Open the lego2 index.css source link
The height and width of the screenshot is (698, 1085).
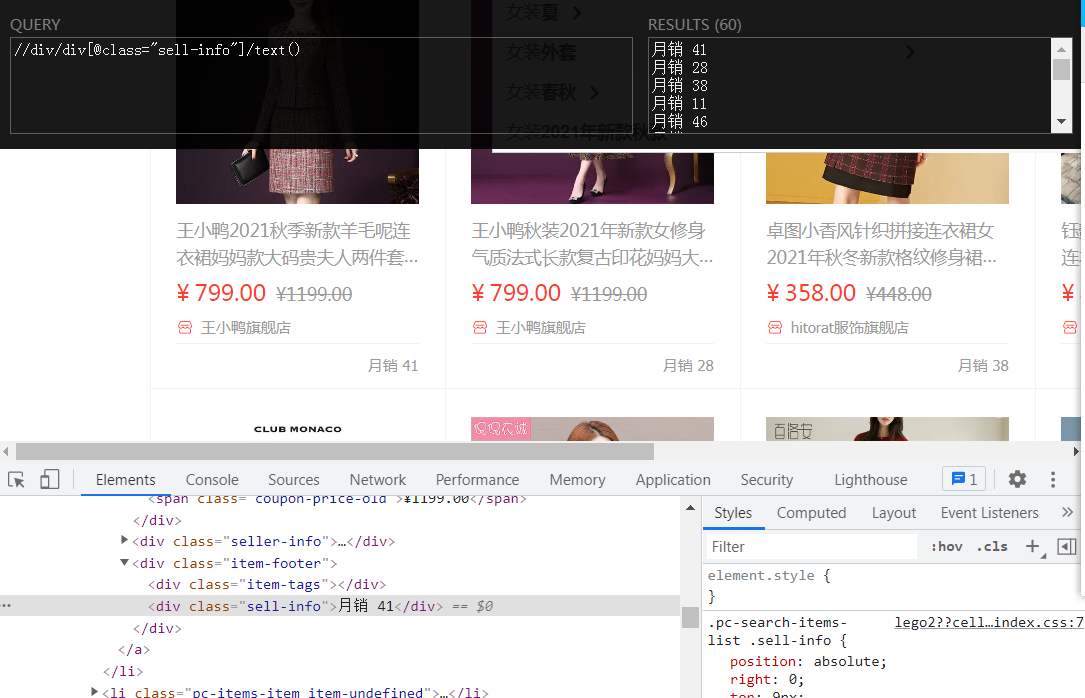988,622
